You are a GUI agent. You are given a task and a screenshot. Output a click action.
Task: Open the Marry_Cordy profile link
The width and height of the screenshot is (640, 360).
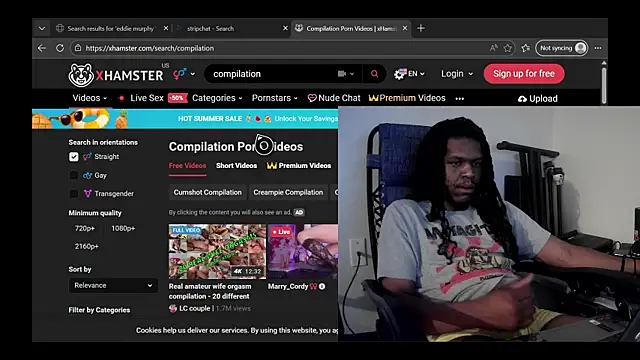pyautogui.click(x=288, y=287)
